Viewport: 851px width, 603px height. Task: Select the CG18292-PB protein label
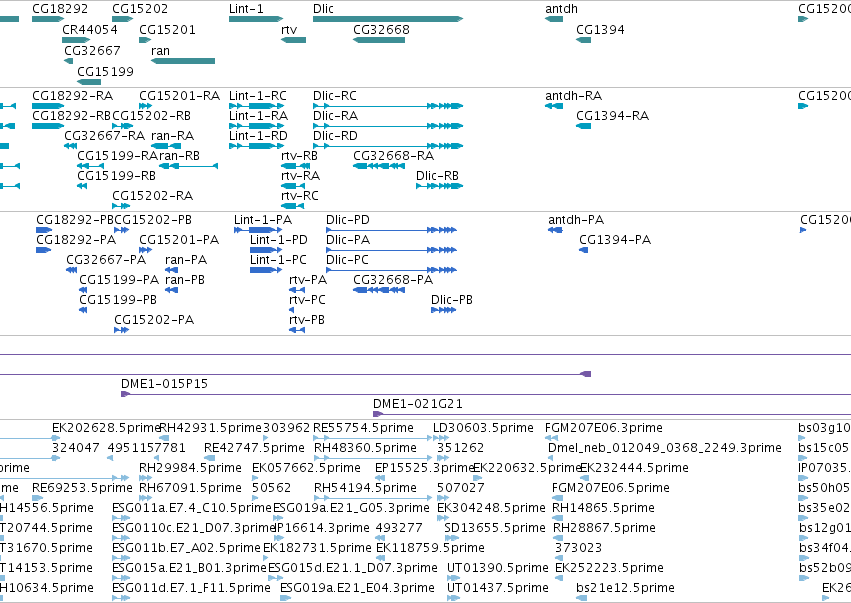75,220
